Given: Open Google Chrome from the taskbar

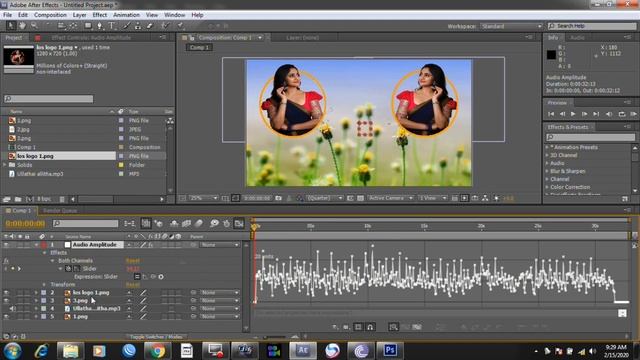Looking at the screenshot, I should (x=158, y=351).
